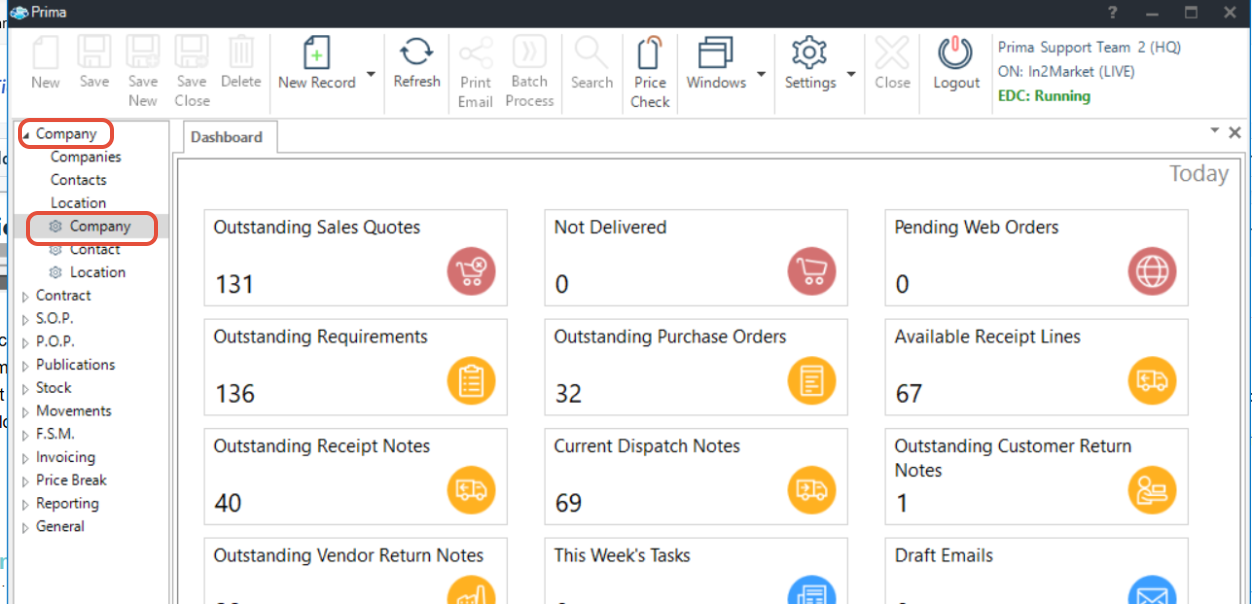Click the Save Close toolbar icon

[192, 52]
